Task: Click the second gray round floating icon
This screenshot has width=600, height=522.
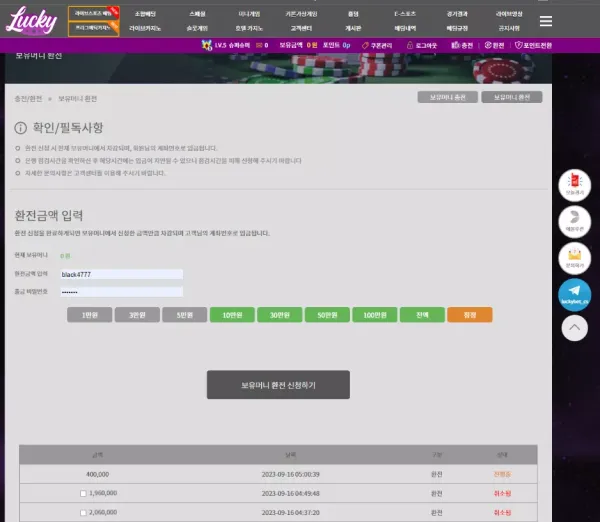Action: coord(574,222)
